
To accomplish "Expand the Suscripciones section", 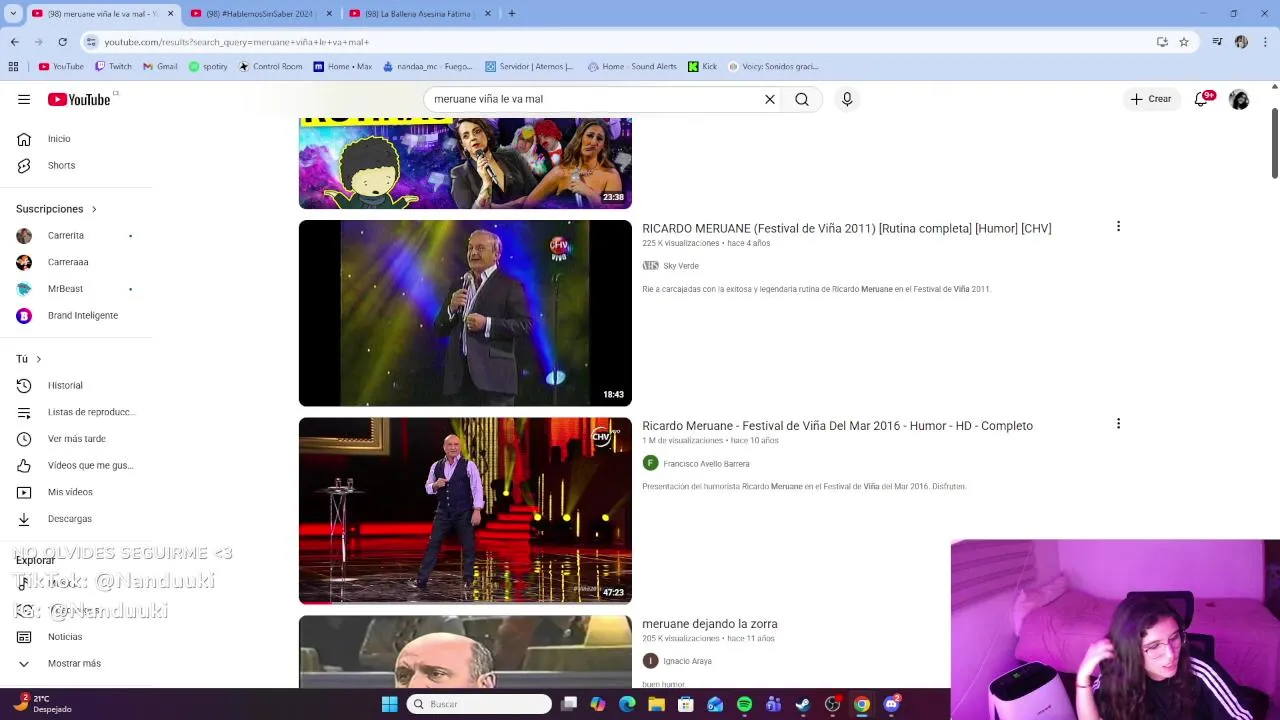I will tap(56, 209).
